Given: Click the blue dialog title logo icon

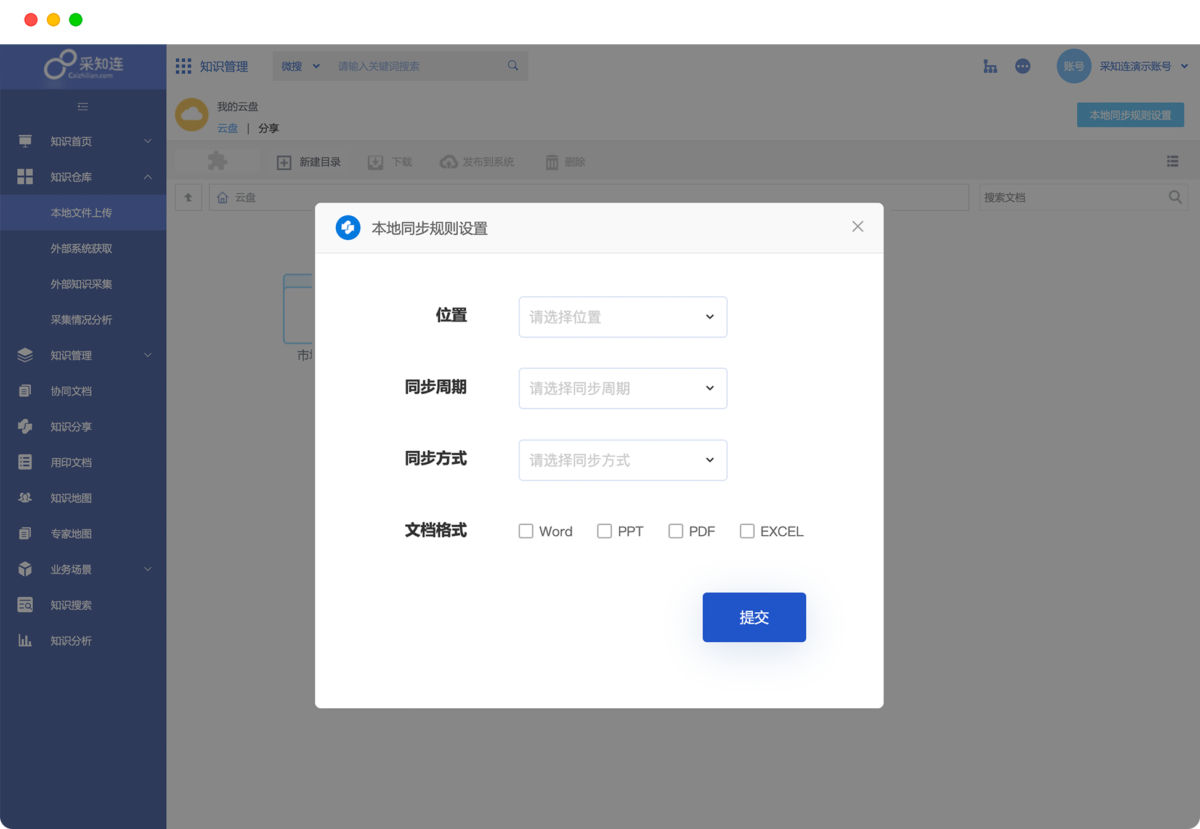Looking at the screenshot, I should click(348, 228).
